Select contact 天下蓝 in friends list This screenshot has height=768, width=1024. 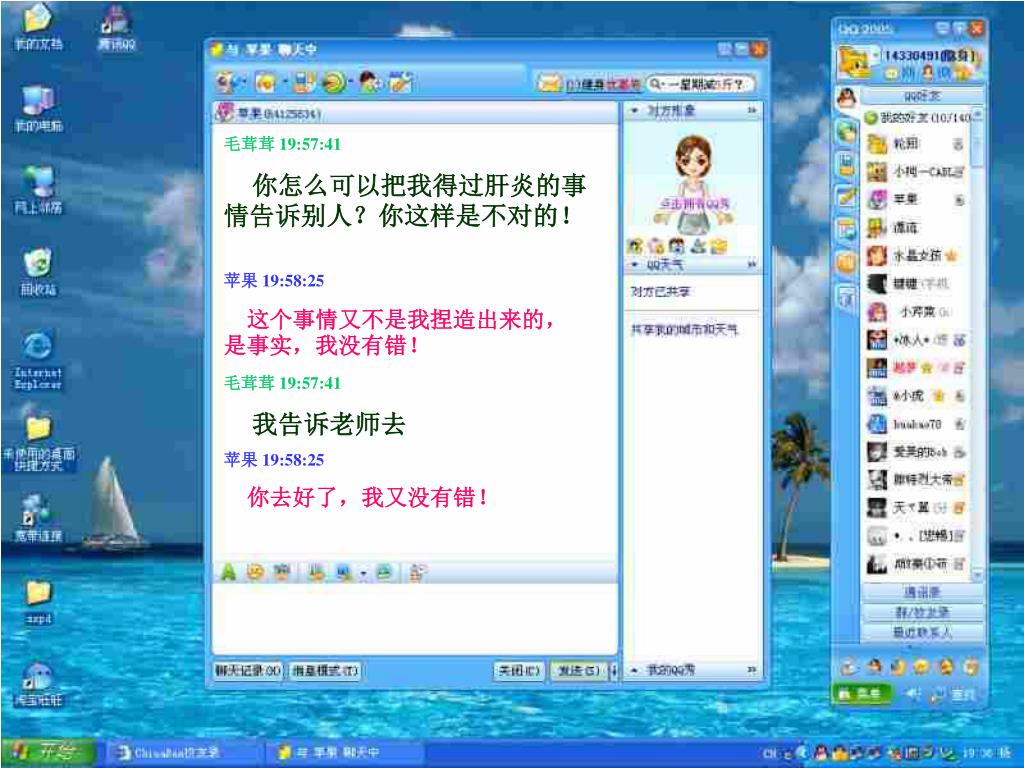914,507
